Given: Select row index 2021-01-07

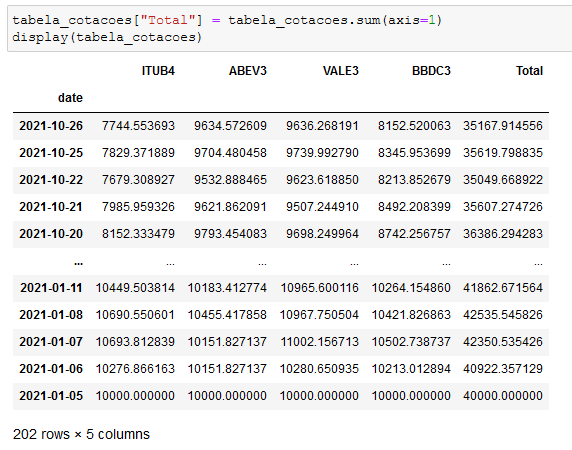Looking at the screenshot, I should pos(51,342).
